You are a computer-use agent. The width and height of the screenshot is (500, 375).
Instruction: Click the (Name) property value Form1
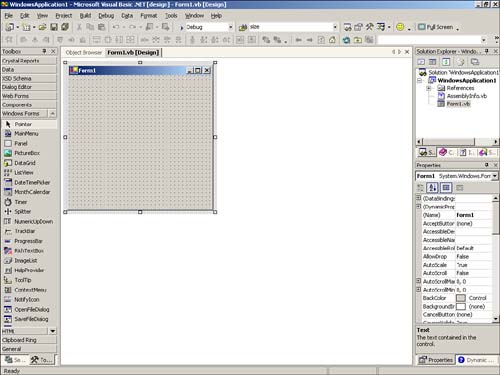click(473, 215)
